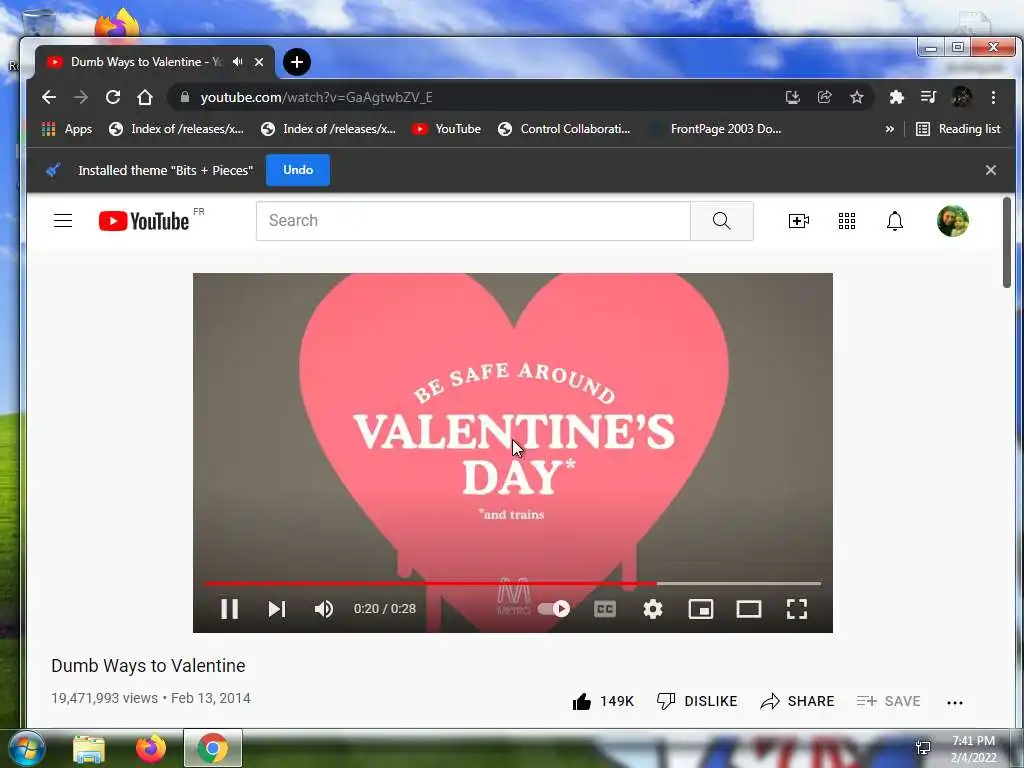Pause the video playback
Viewport: 1024px width, 768px height.
click(x=229, y=609)
